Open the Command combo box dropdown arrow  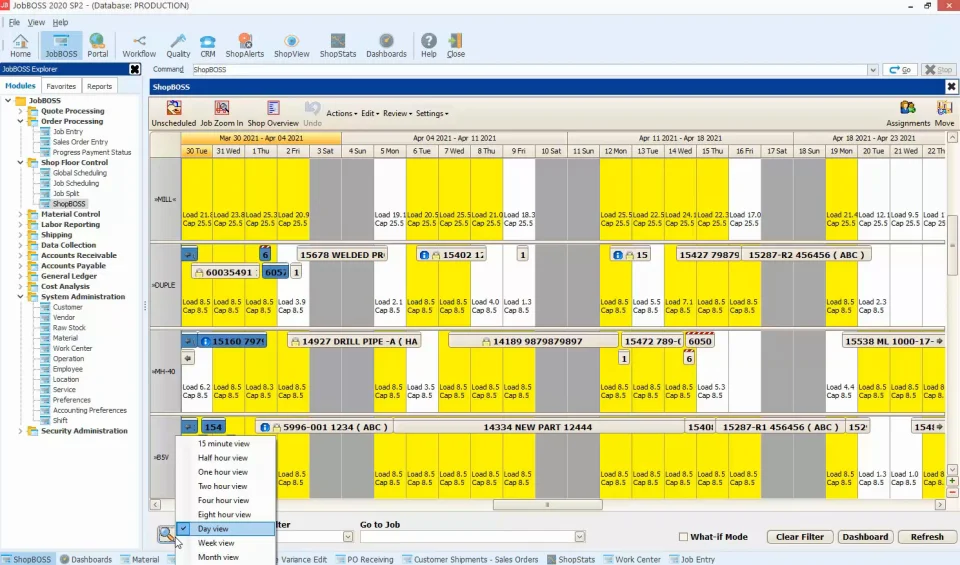click(x=872, y=70)
